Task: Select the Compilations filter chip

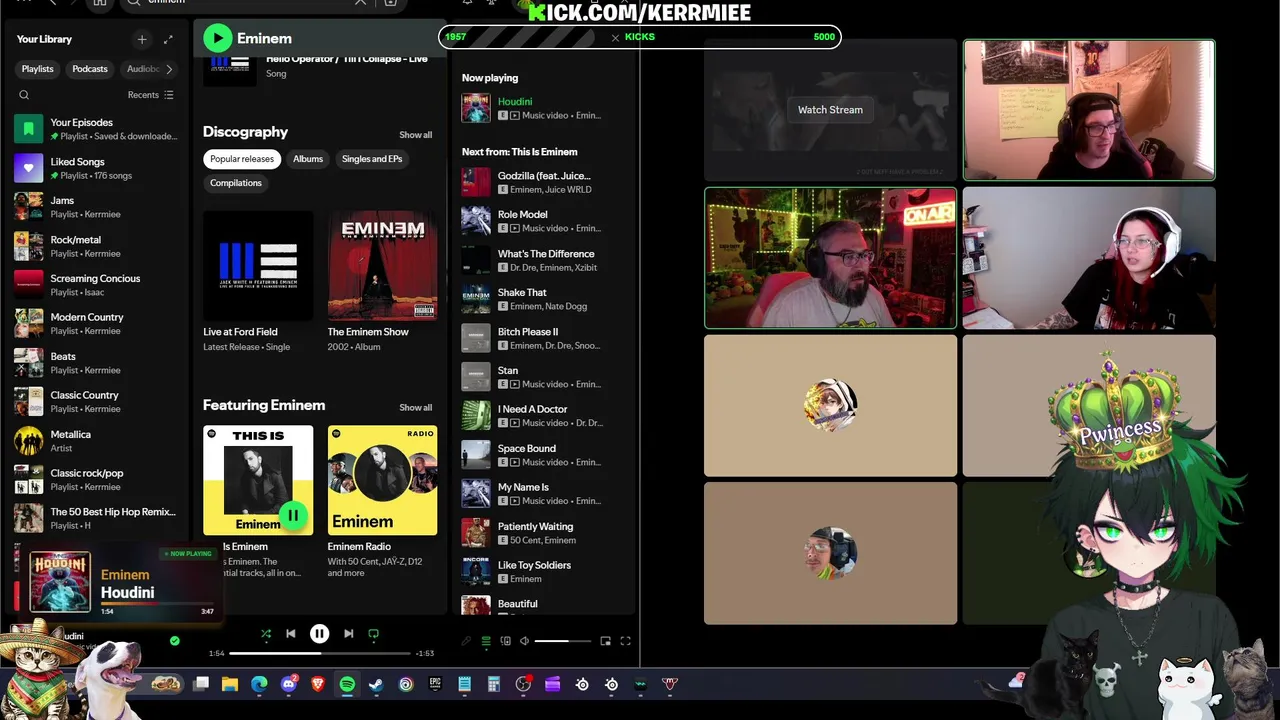Action: [x=236, y=183]
